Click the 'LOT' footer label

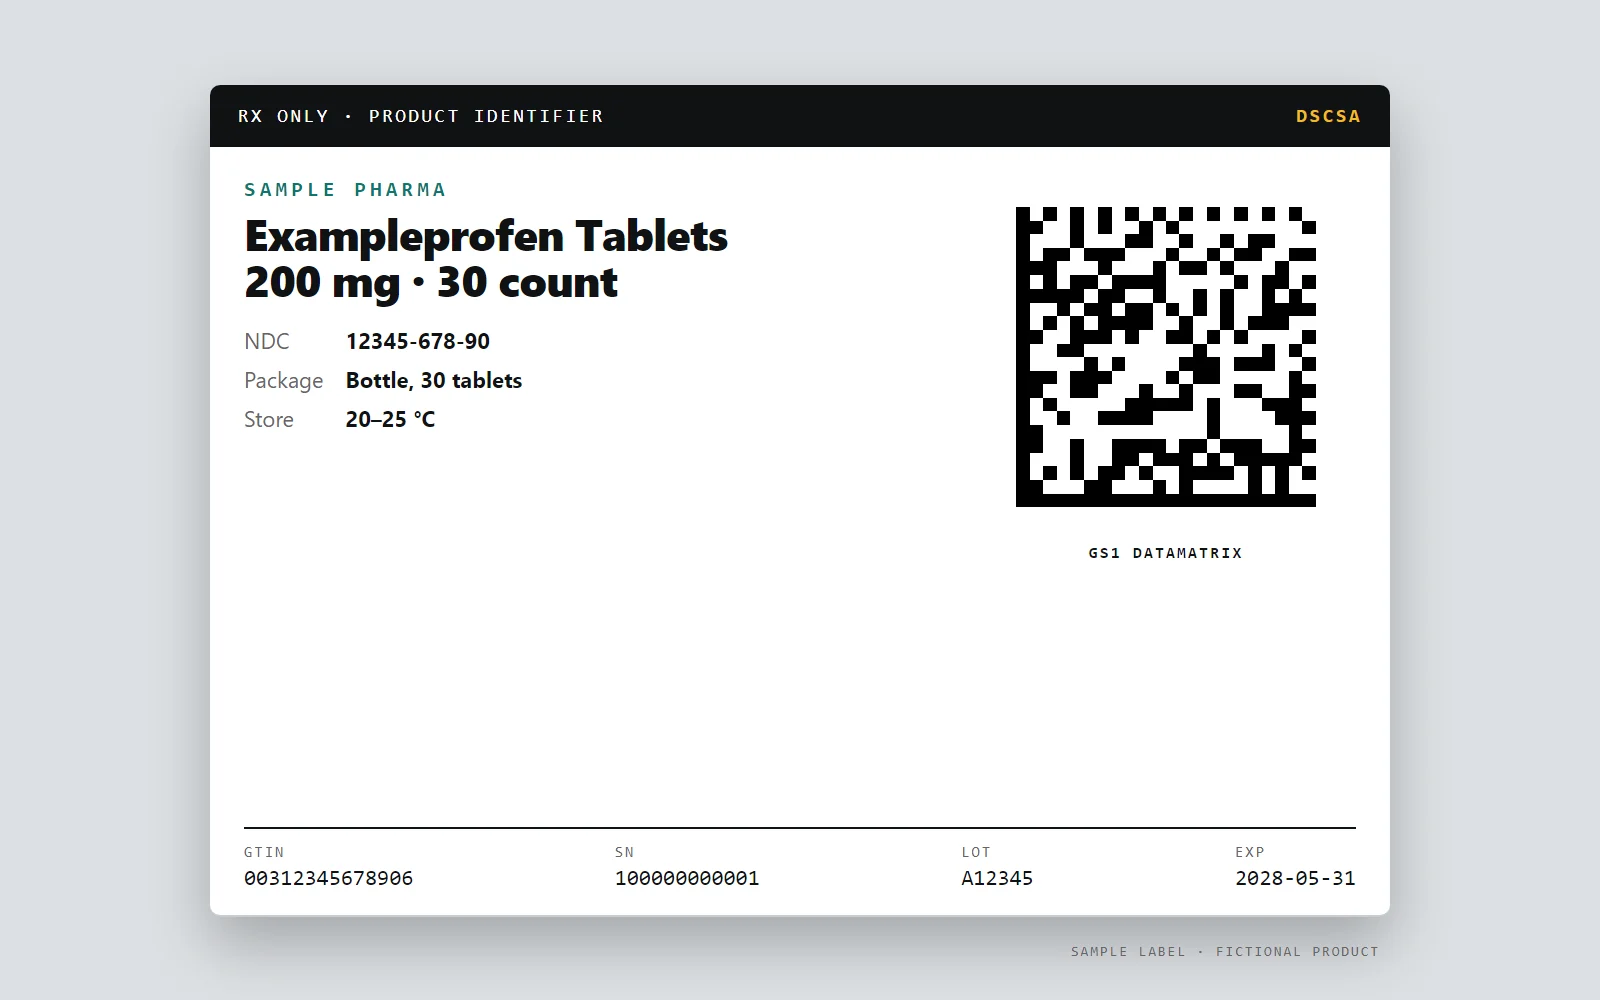(976, 852)
